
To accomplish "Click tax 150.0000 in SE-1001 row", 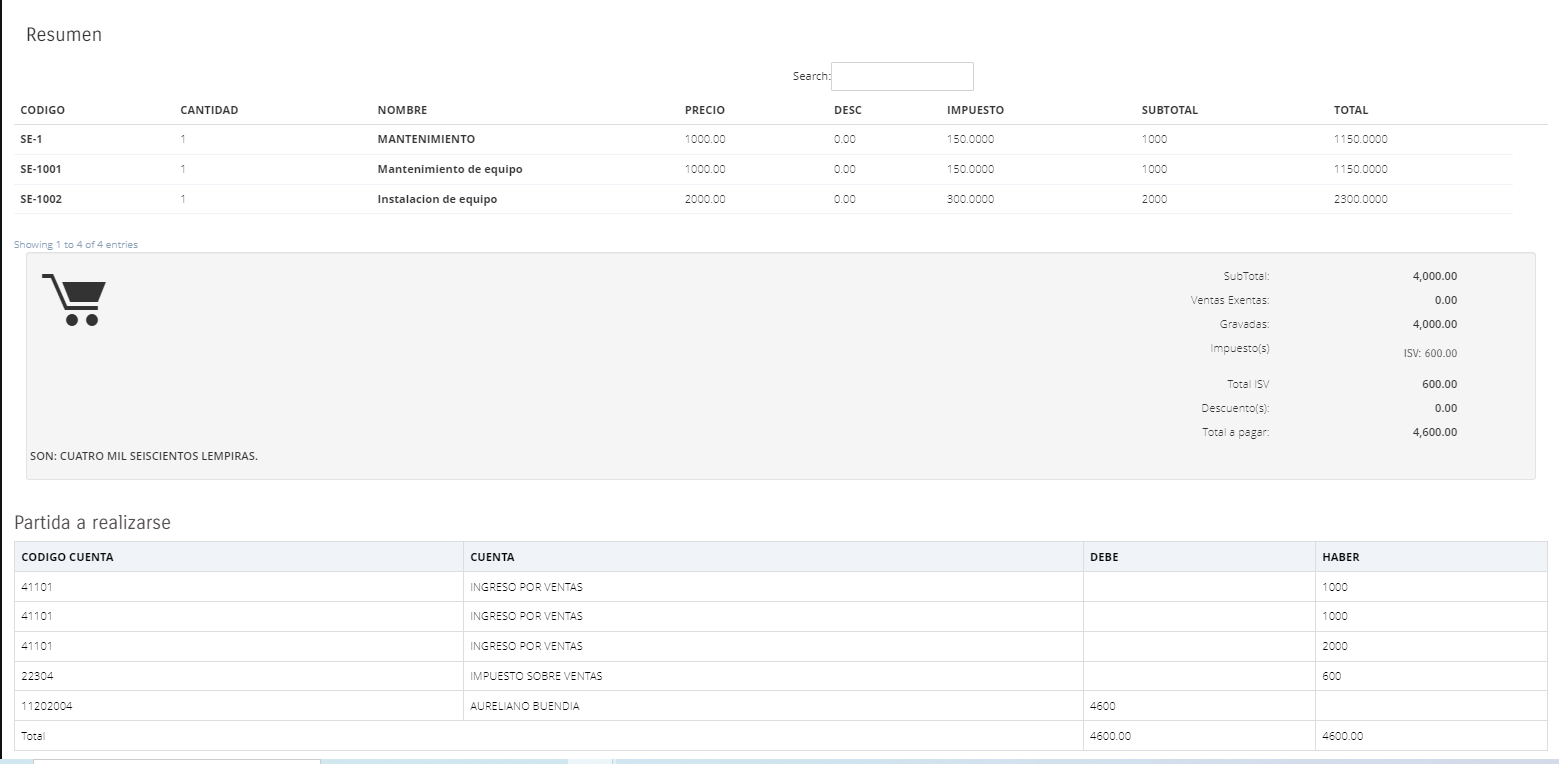I will point(971,169).
